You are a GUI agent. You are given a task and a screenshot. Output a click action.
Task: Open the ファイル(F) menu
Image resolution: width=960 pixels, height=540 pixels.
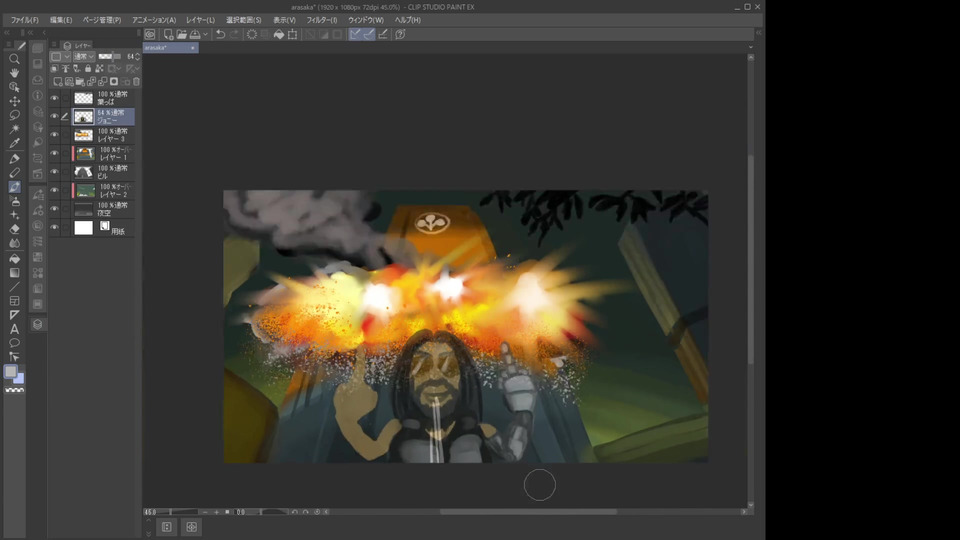point(24,20)
